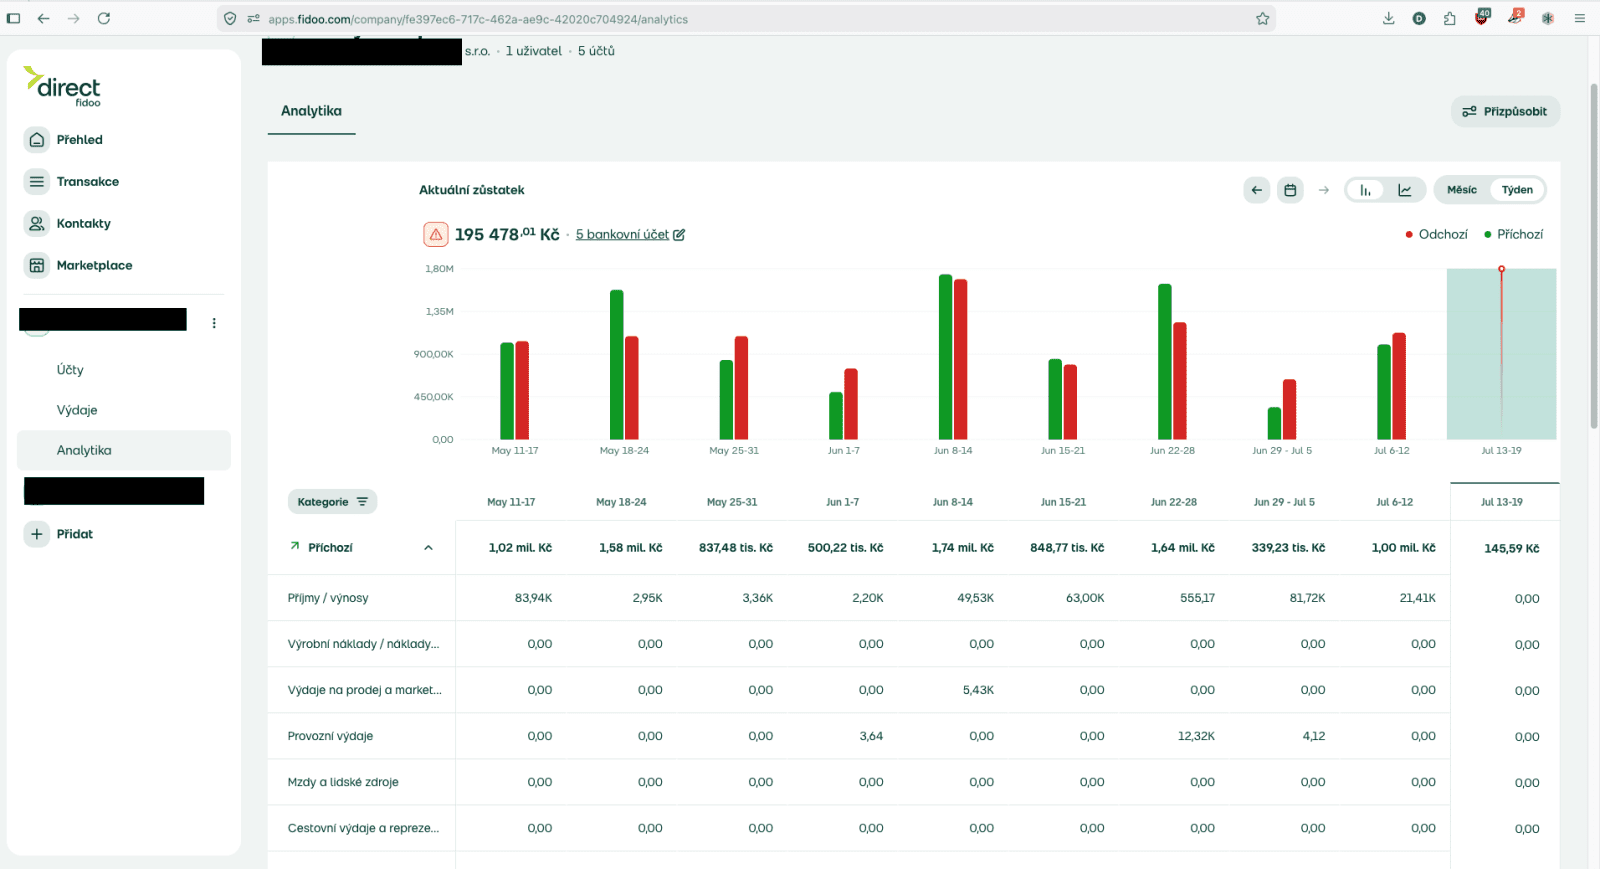The width and height of the screenshot is (1600, 869).
Task: Go to next period with right arrow
Action: (x=1324, y=190)
